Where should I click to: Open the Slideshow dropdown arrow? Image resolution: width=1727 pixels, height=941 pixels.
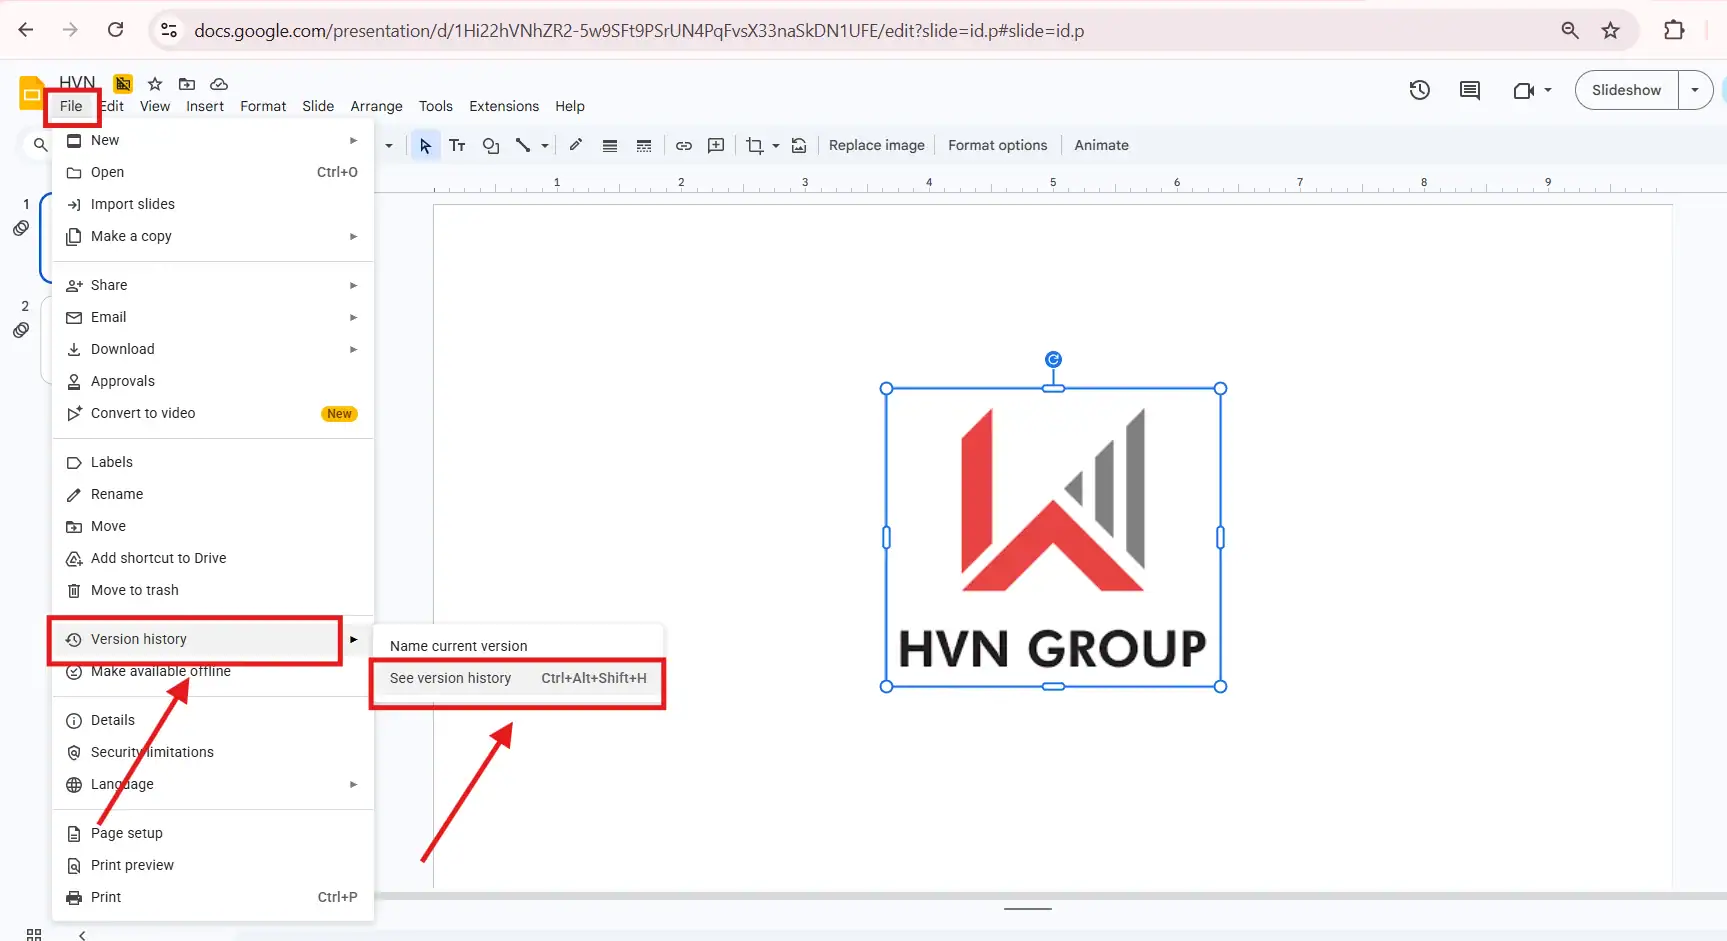tap(1694, 90)
